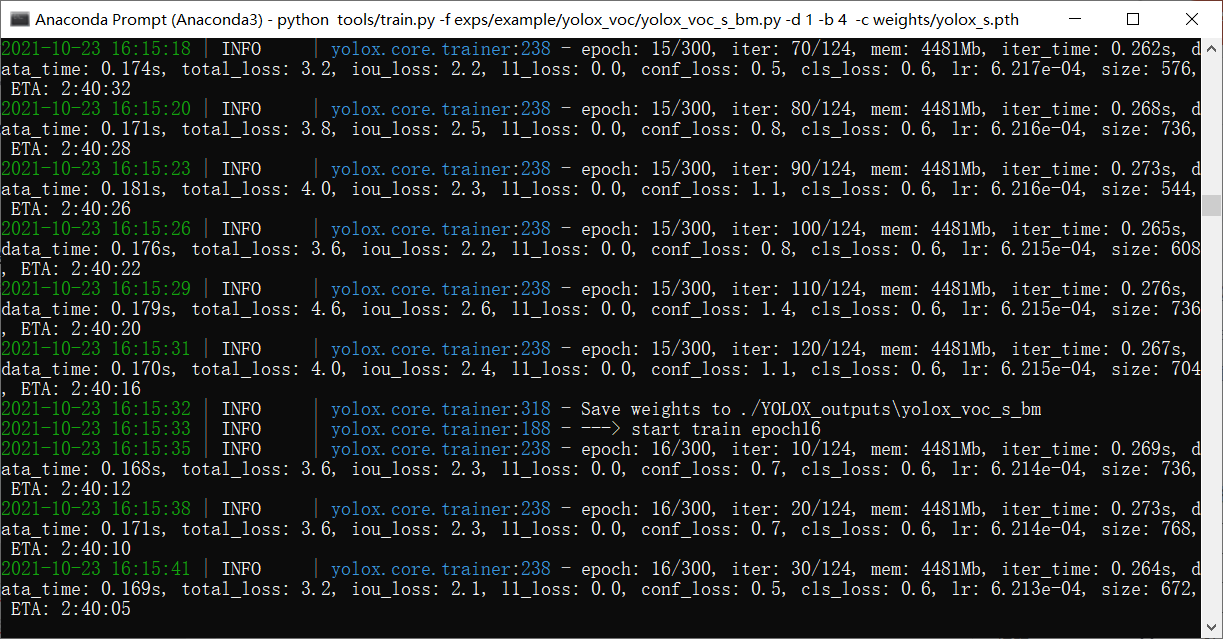Maximize the Anaconda Prompt window
This screenshot has width=1223, height=639.
tap(1132, 19)
